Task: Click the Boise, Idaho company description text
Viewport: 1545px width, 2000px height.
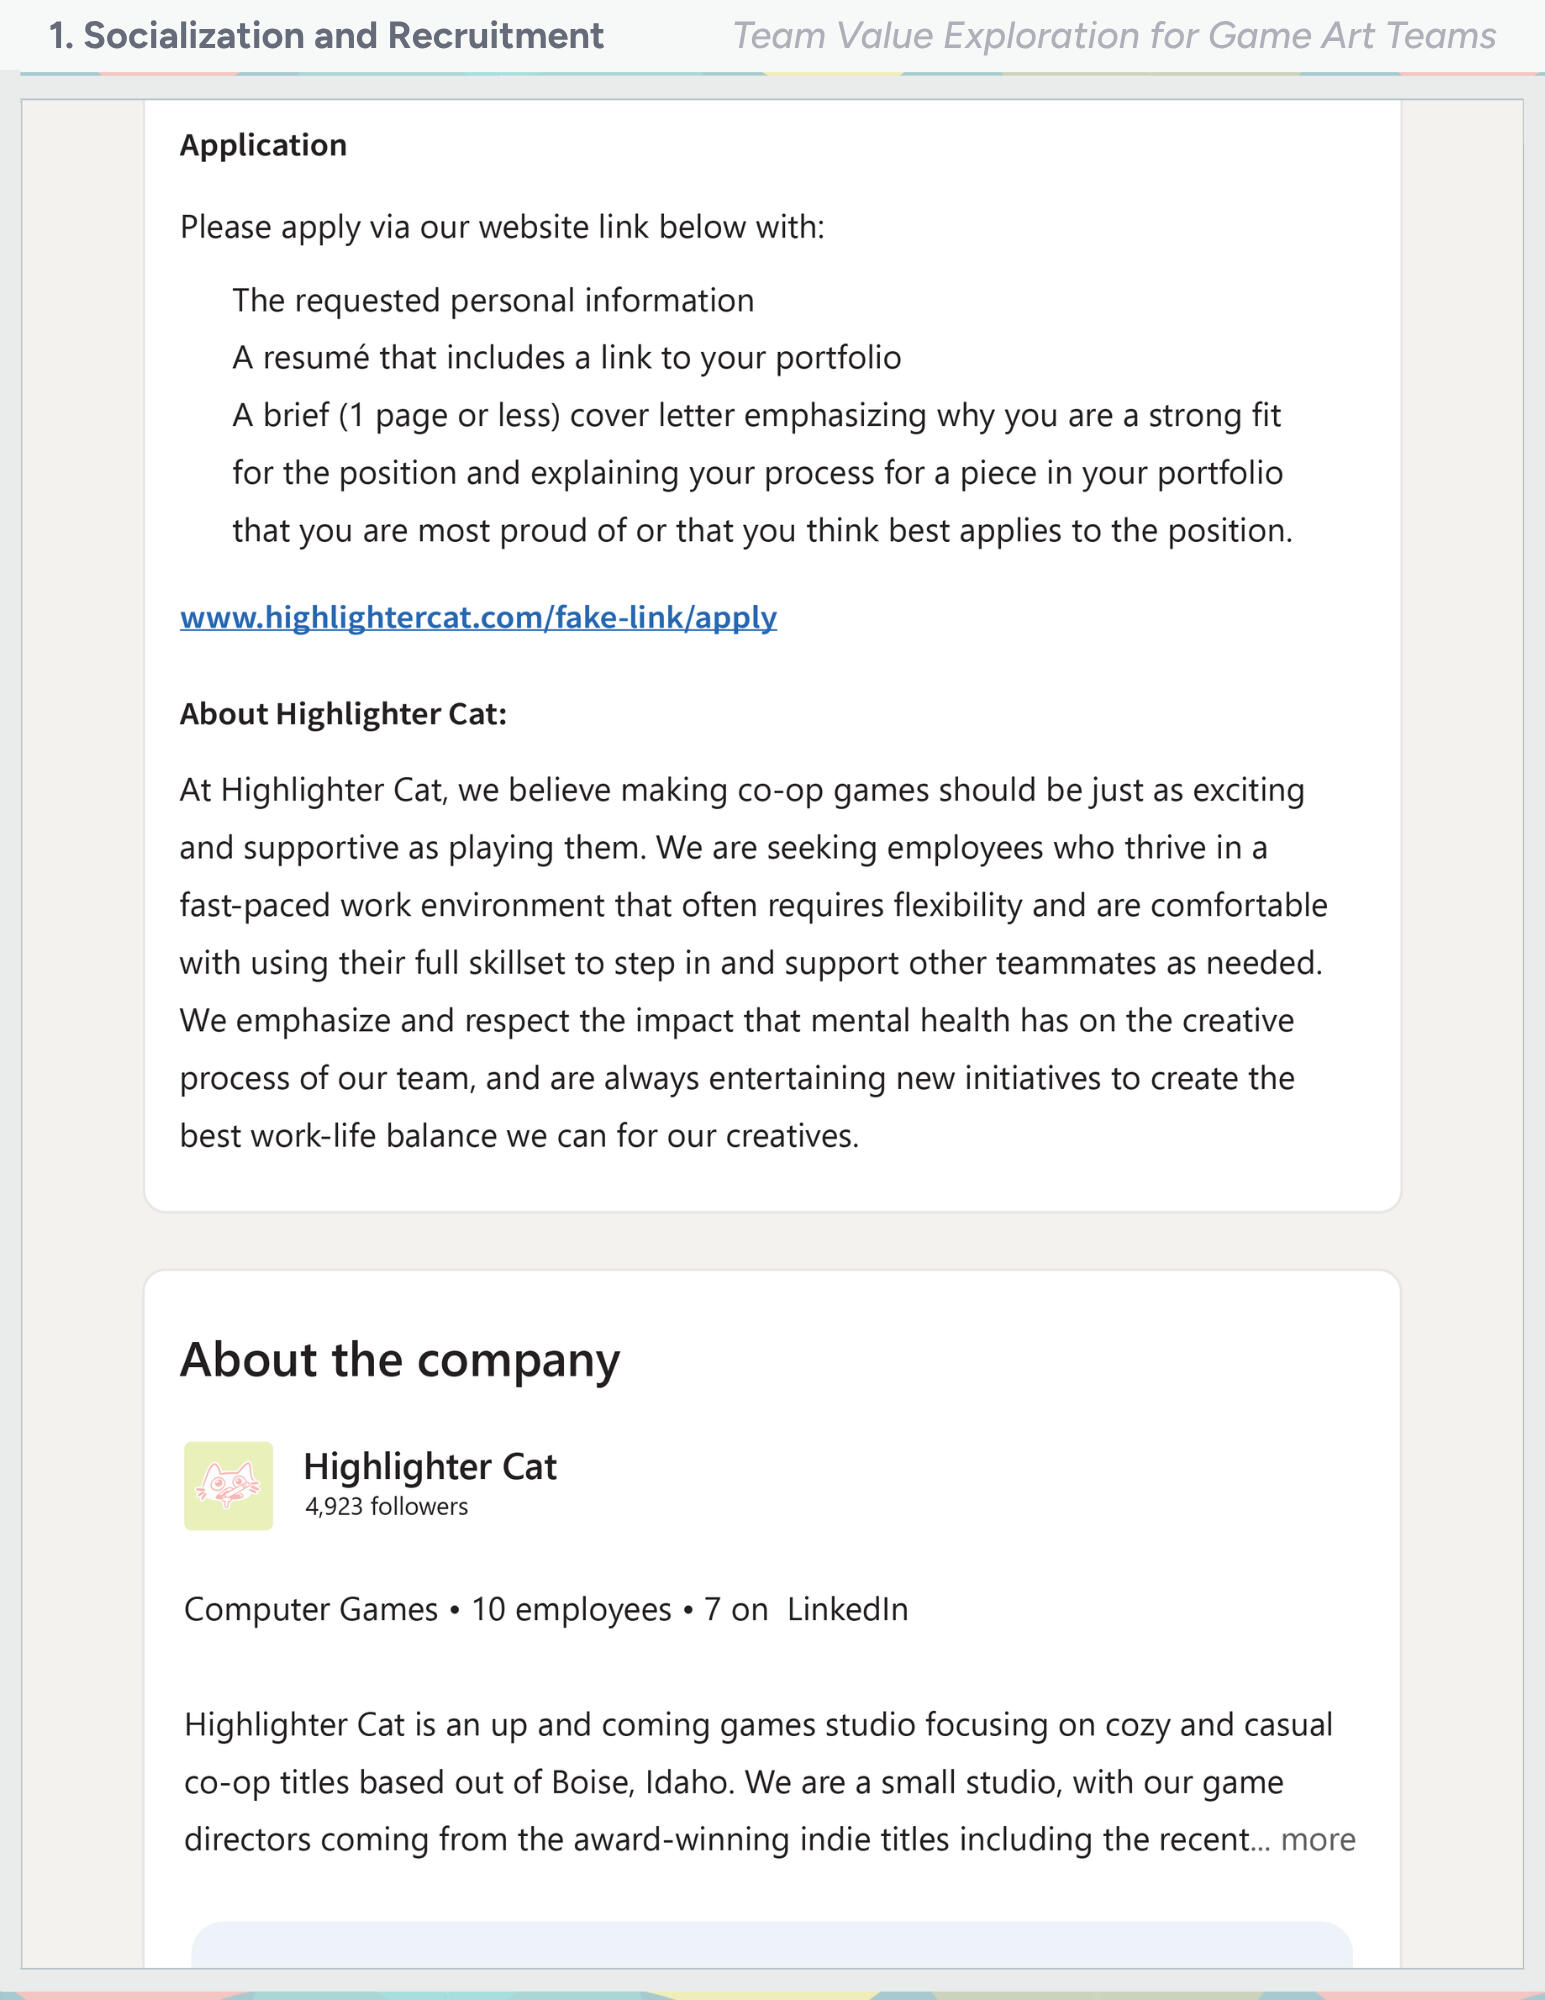Action: click(770, 1782)
